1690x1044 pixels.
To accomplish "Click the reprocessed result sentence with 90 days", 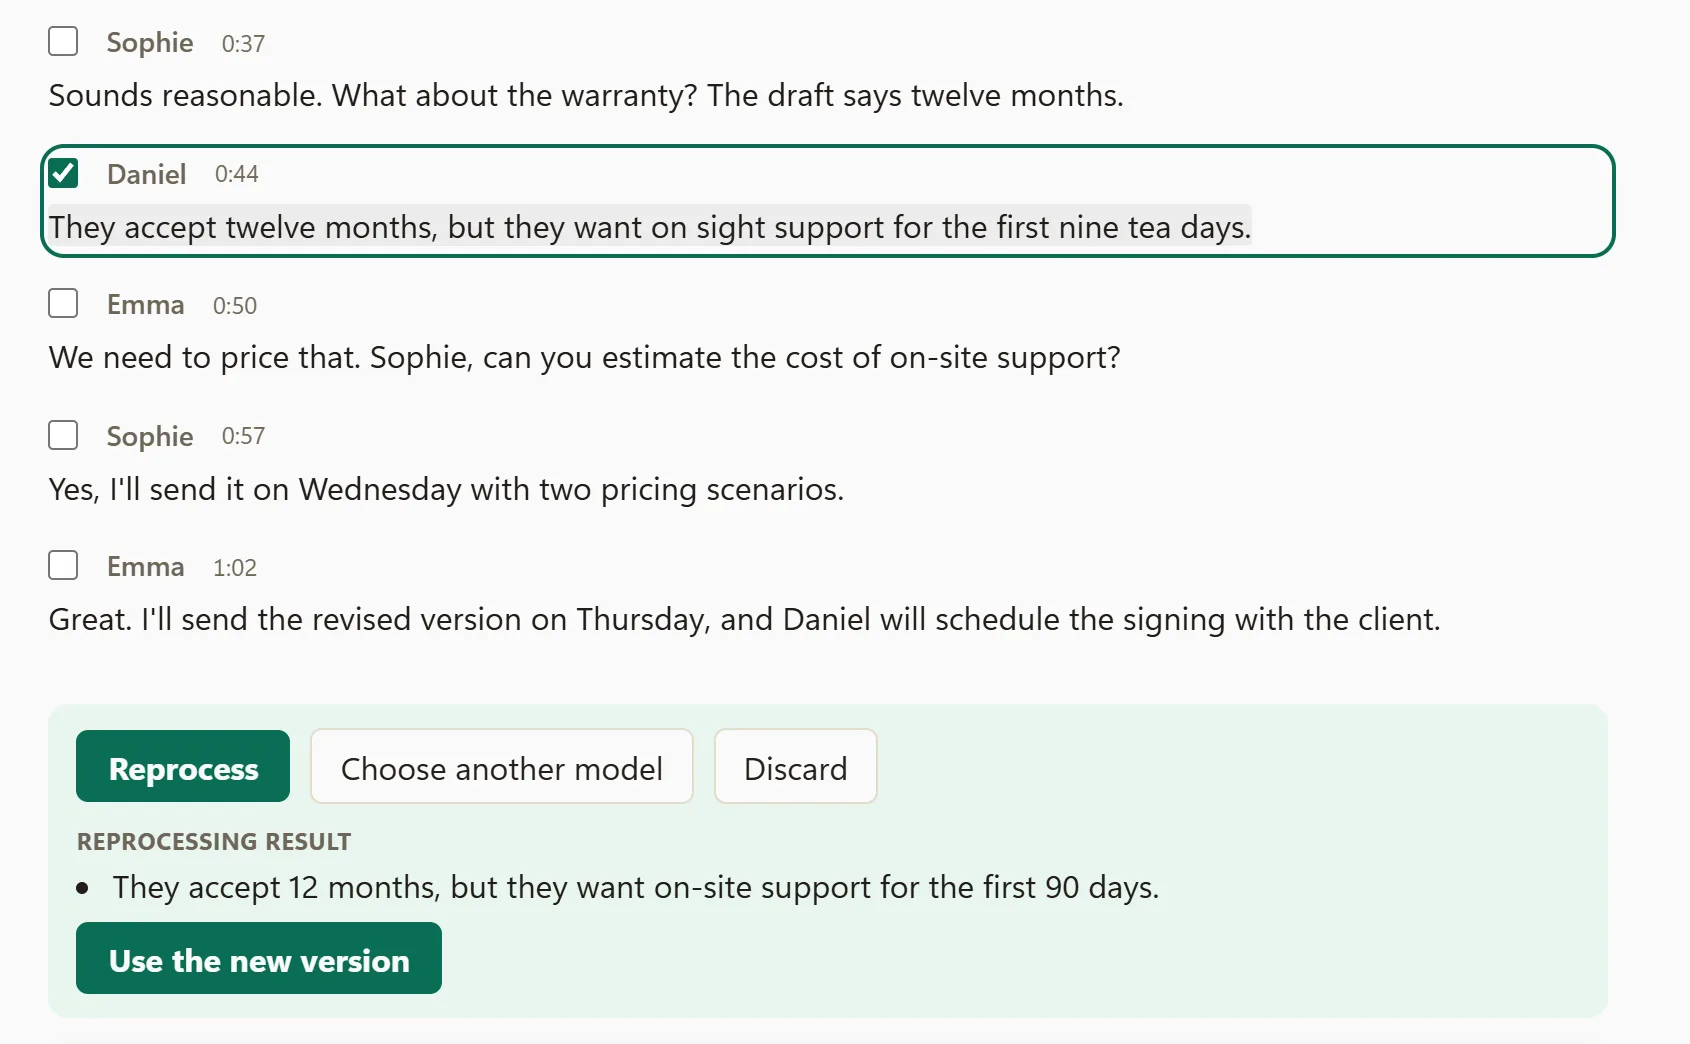I will click(x=636, y=887).
